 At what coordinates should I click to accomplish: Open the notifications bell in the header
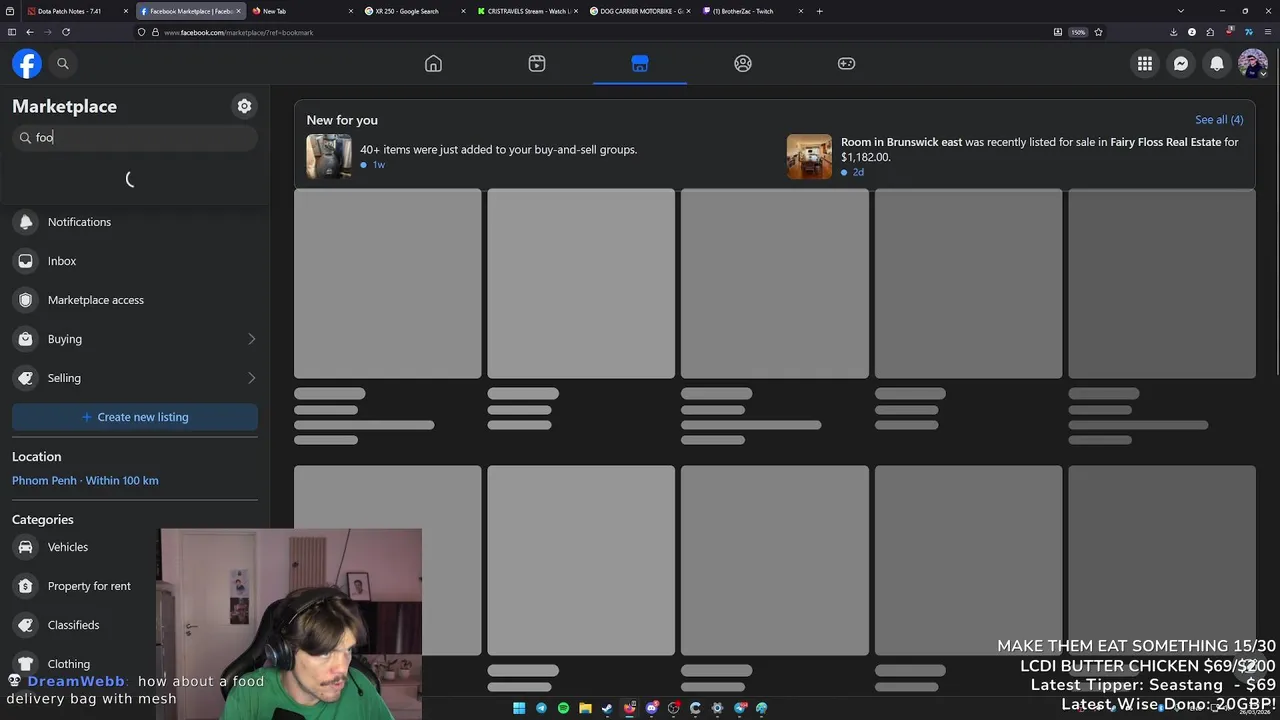pyautogui.click(x=1217, y=63)
